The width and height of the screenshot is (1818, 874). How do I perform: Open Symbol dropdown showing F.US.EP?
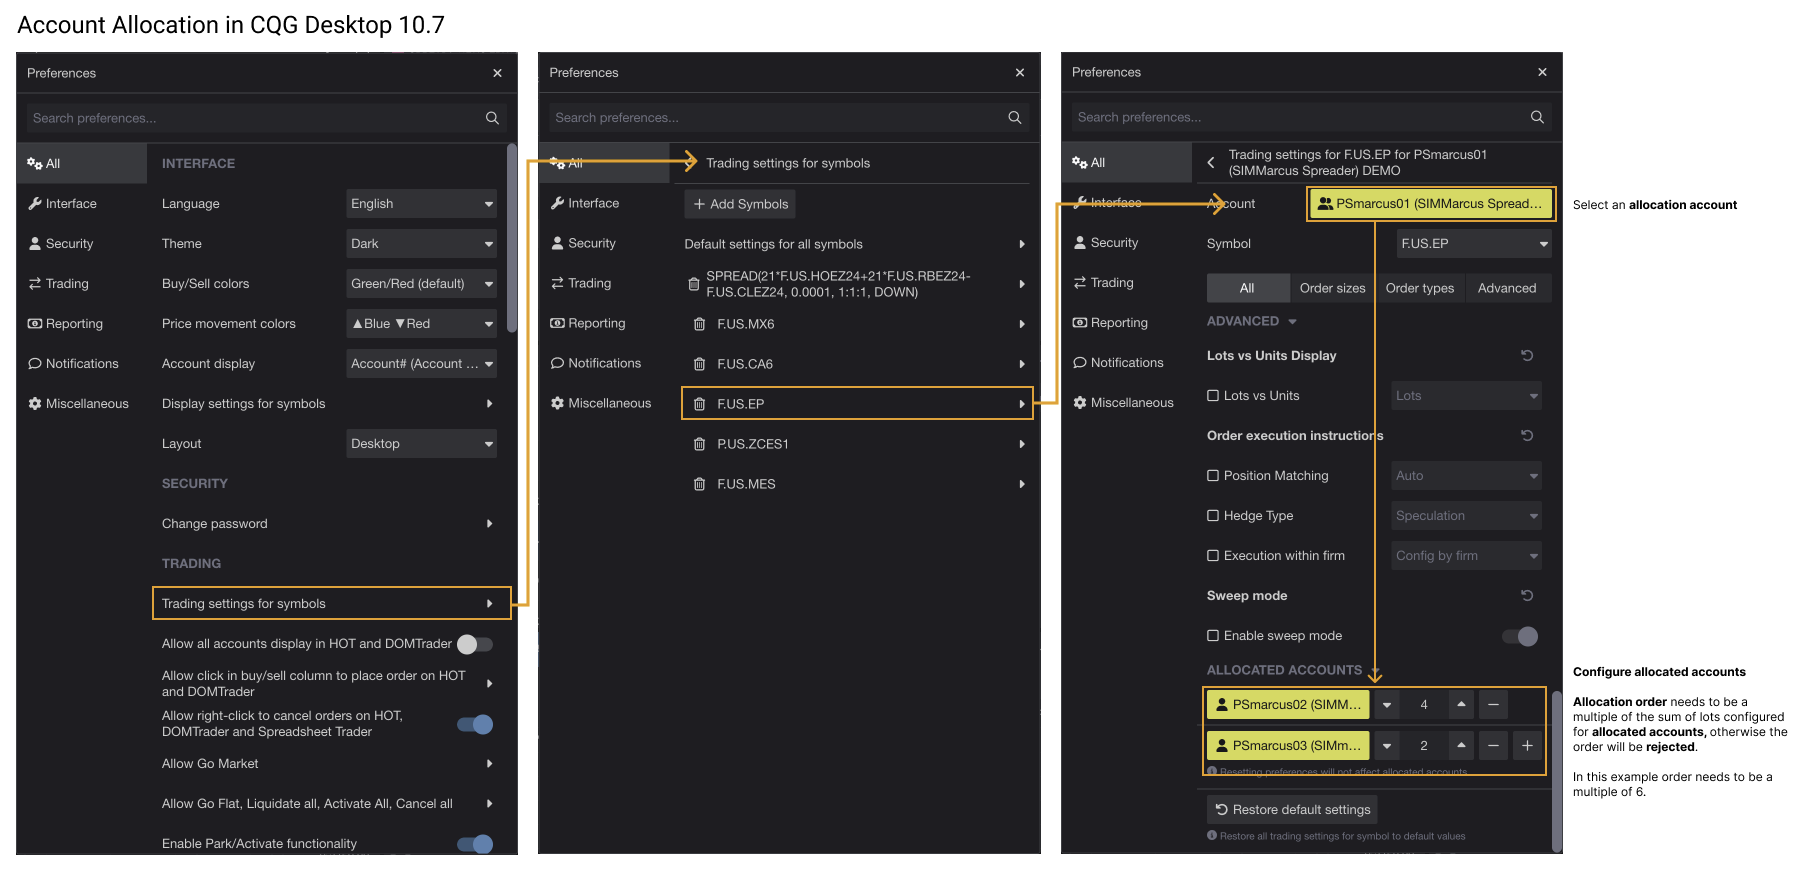pyautogui.click(x=1474, y=244)
